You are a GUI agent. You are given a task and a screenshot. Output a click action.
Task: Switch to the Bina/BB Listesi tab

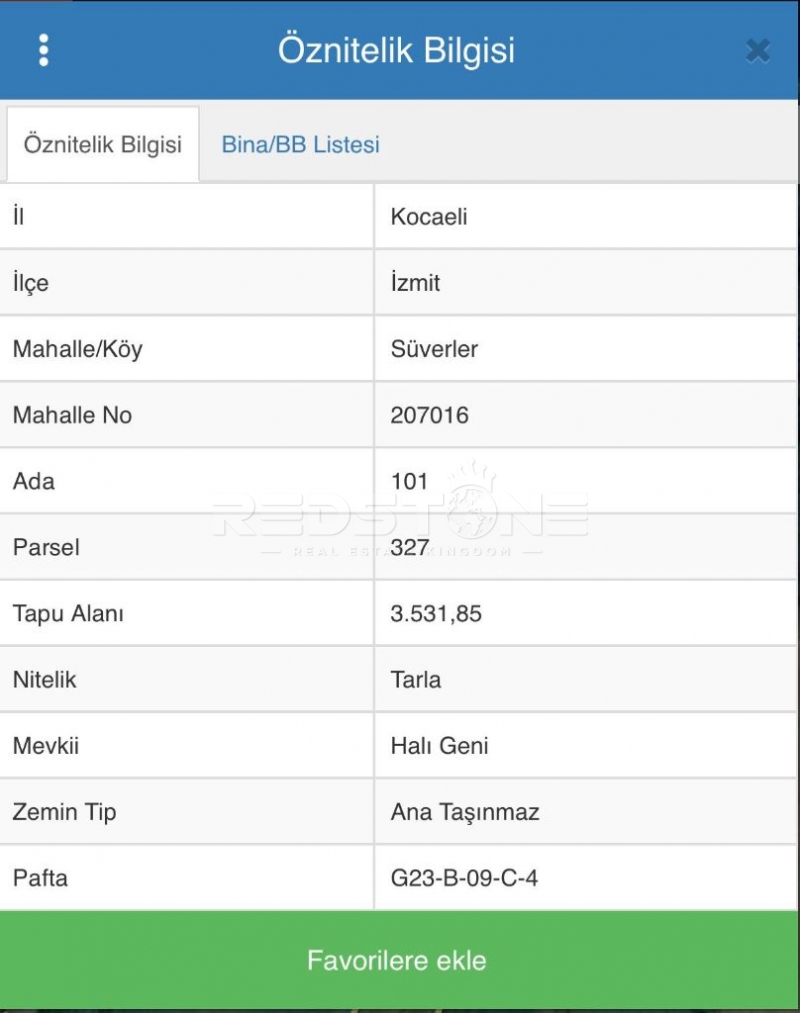point(300,144)
